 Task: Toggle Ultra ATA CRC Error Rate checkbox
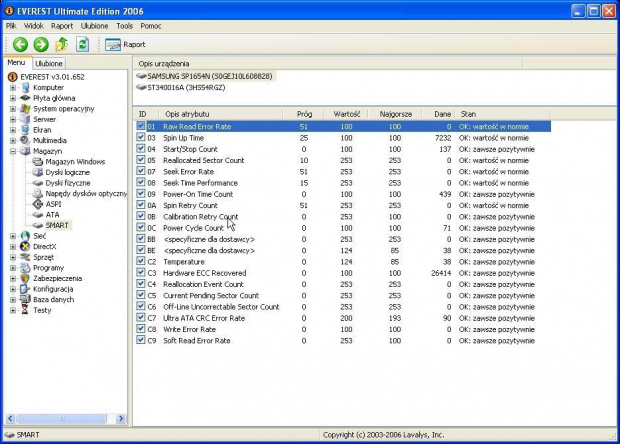(x=140, y=317)
